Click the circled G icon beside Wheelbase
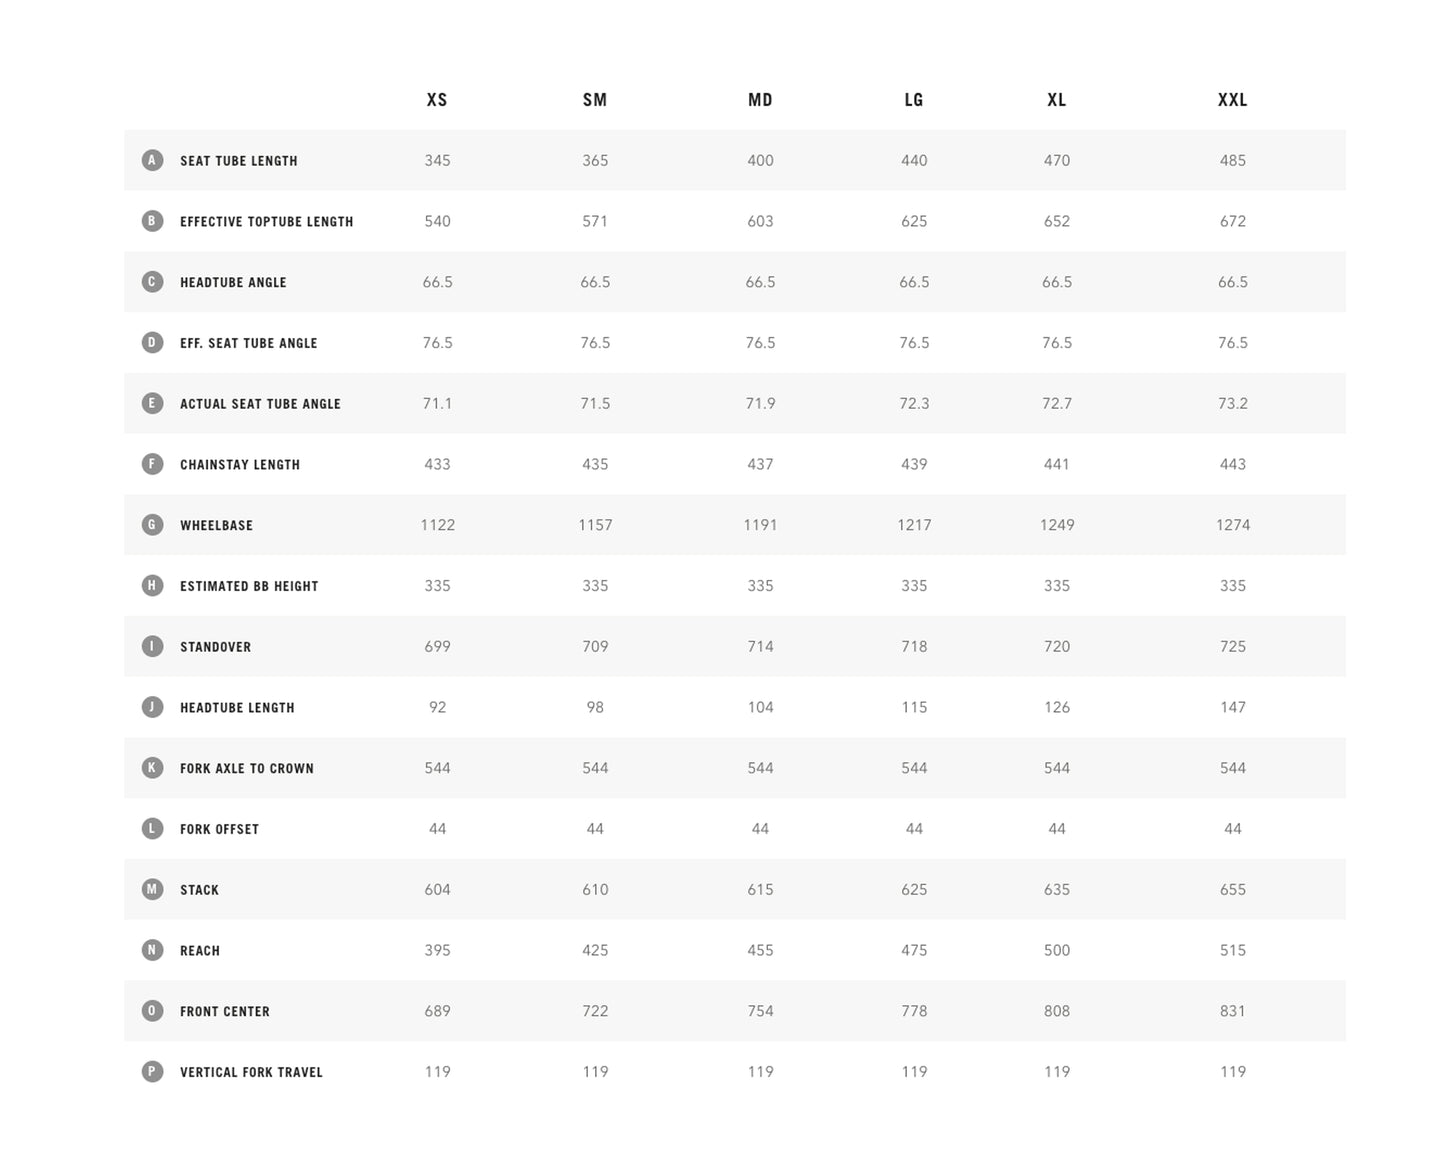This screenshot has width=1445, height=1156. pos(152,525)
